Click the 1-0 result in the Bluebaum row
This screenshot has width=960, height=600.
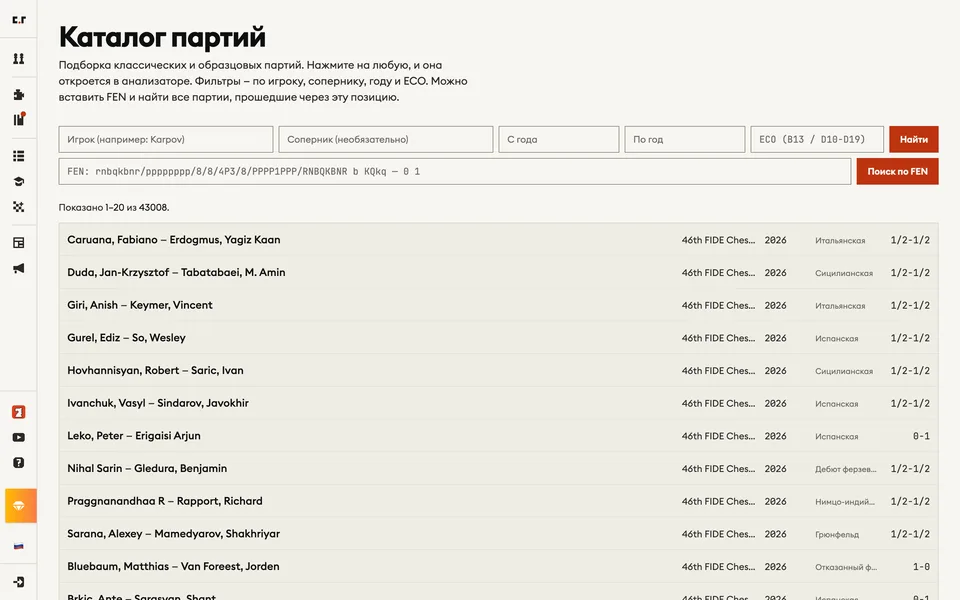click(x=921, y=567)
